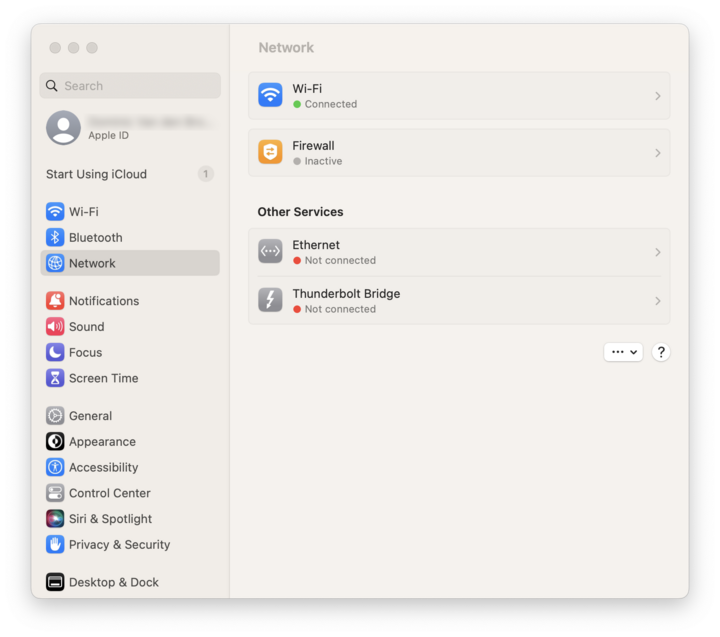The image size is (720, 637).
Task: Click the Privacy & Security hand icon
Action: [55, 545]
